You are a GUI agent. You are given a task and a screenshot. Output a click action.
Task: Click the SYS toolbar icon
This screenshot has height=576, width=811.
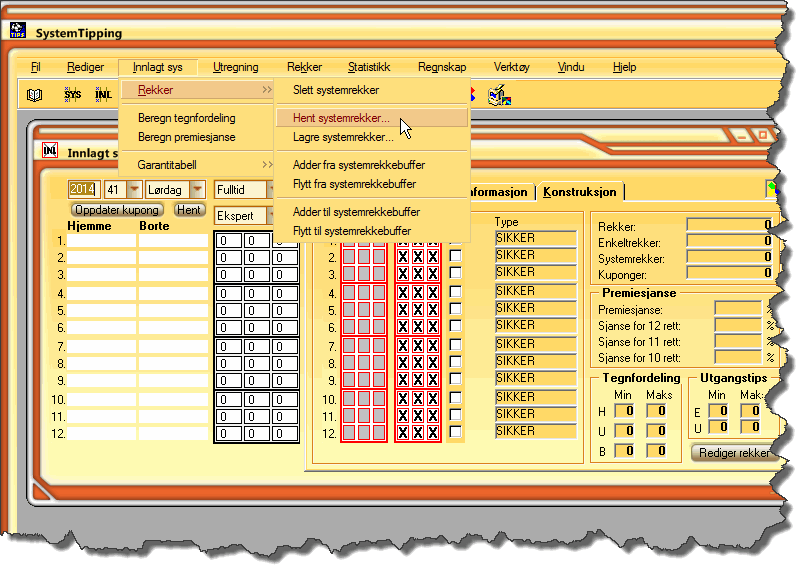tap(72, 95)
